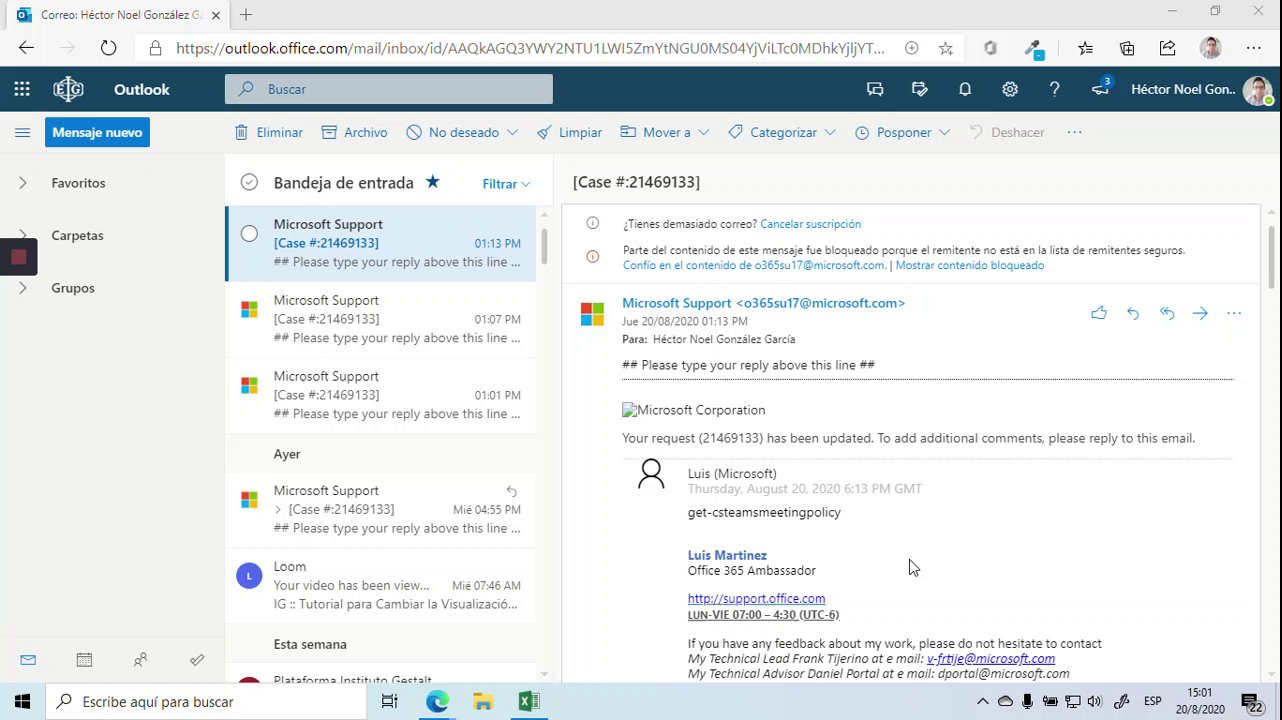Show notifications bell in Outlook header

[x=965, y=89]
